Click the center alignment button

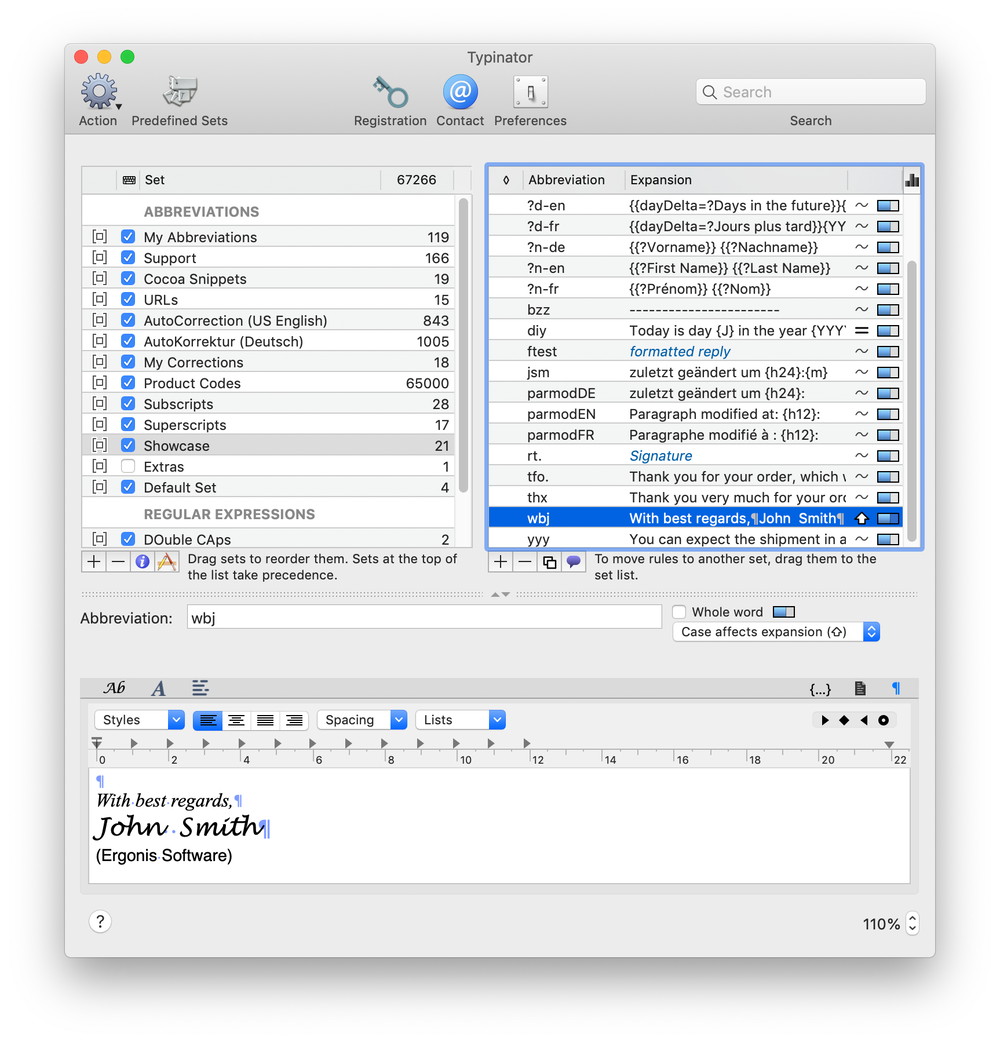[236, 720]
